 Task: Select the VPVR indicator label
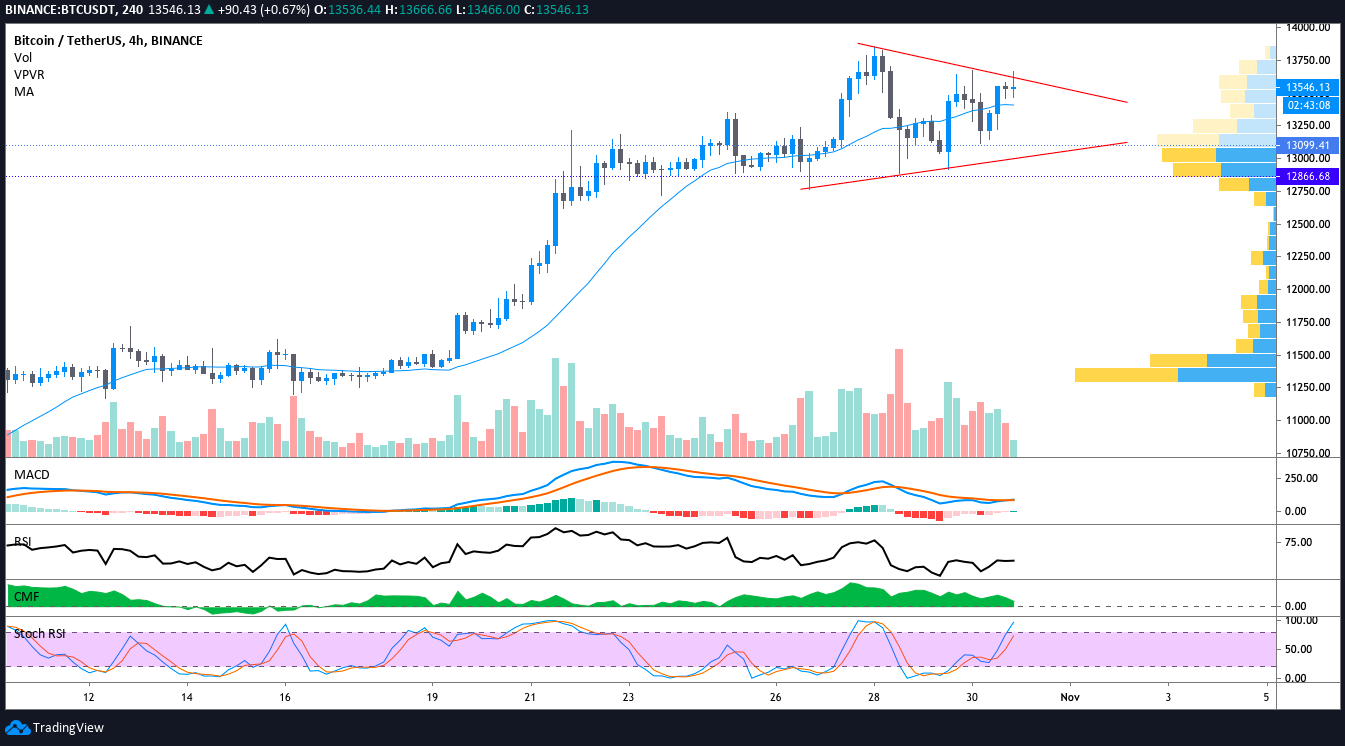pos(29,75)
